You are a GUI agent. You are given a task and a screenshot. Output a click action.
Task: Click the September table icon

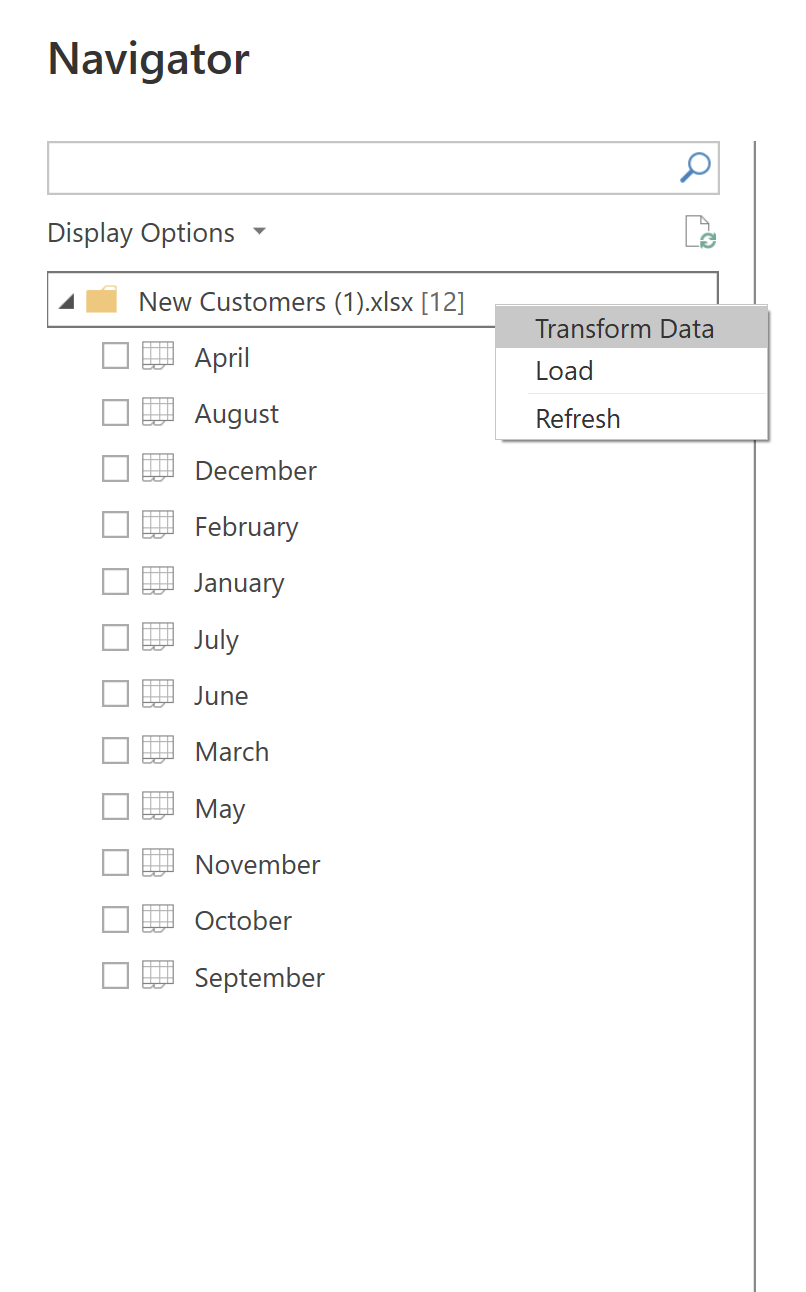point(158,976)
